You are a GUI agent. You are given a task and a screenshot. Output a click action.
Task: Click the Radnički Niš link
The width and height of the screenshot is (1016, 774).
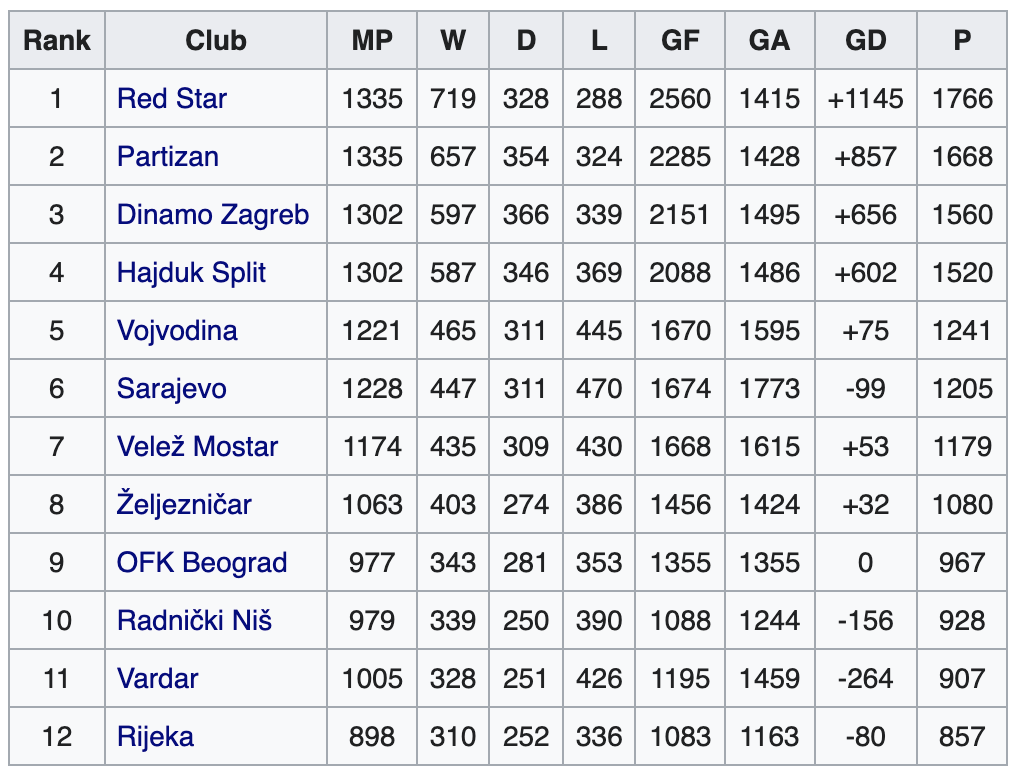tap(194, 621)
